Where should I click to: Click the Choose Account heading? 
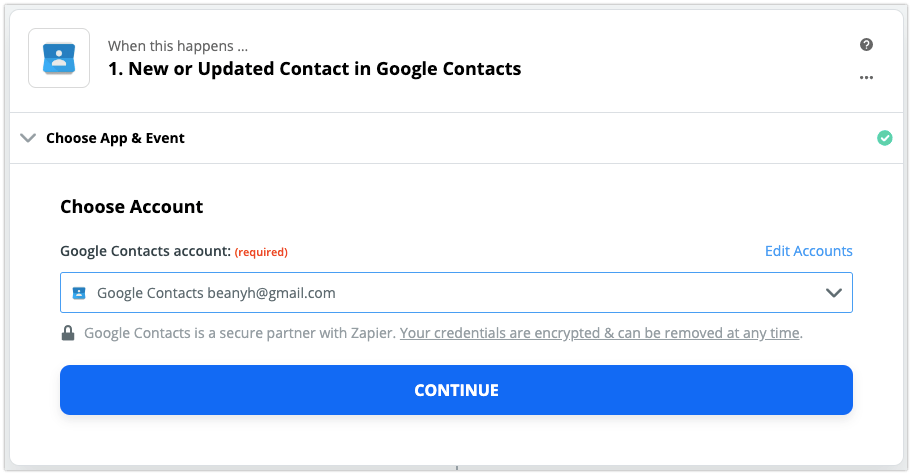tap(131, 207)
